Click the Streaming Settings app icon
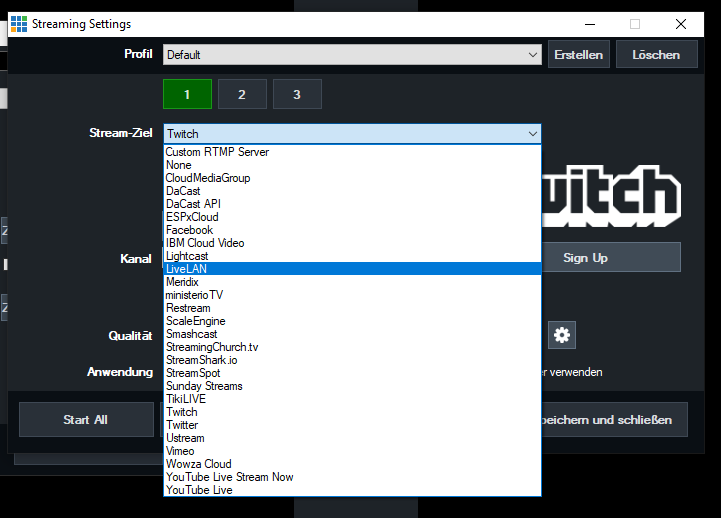 (x=18, y=24)
